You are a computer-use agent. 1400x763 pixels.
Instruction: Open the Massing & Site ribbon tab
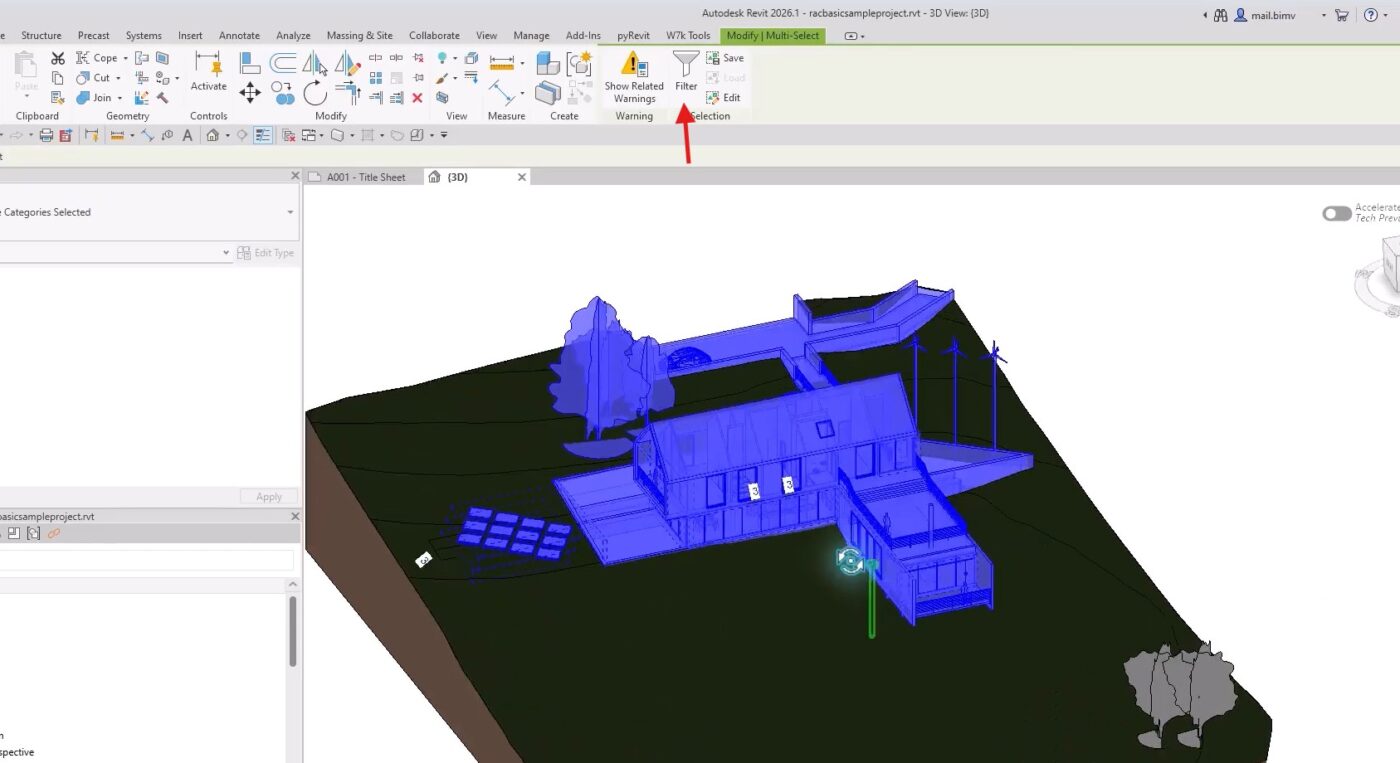[359, 36]
